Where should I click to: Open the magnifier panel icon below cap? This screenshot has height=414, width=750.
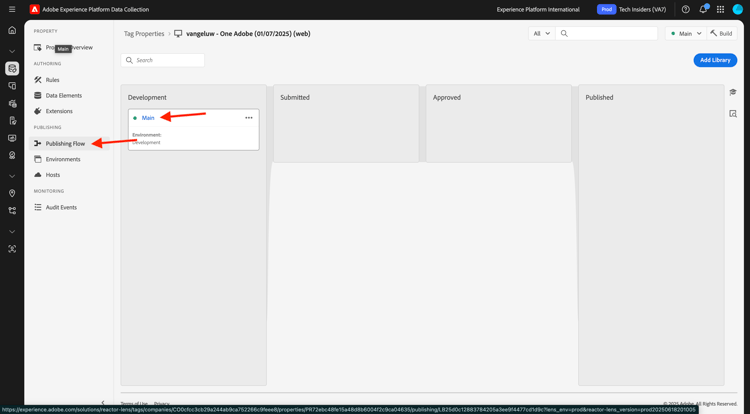(x=733, y=114)
